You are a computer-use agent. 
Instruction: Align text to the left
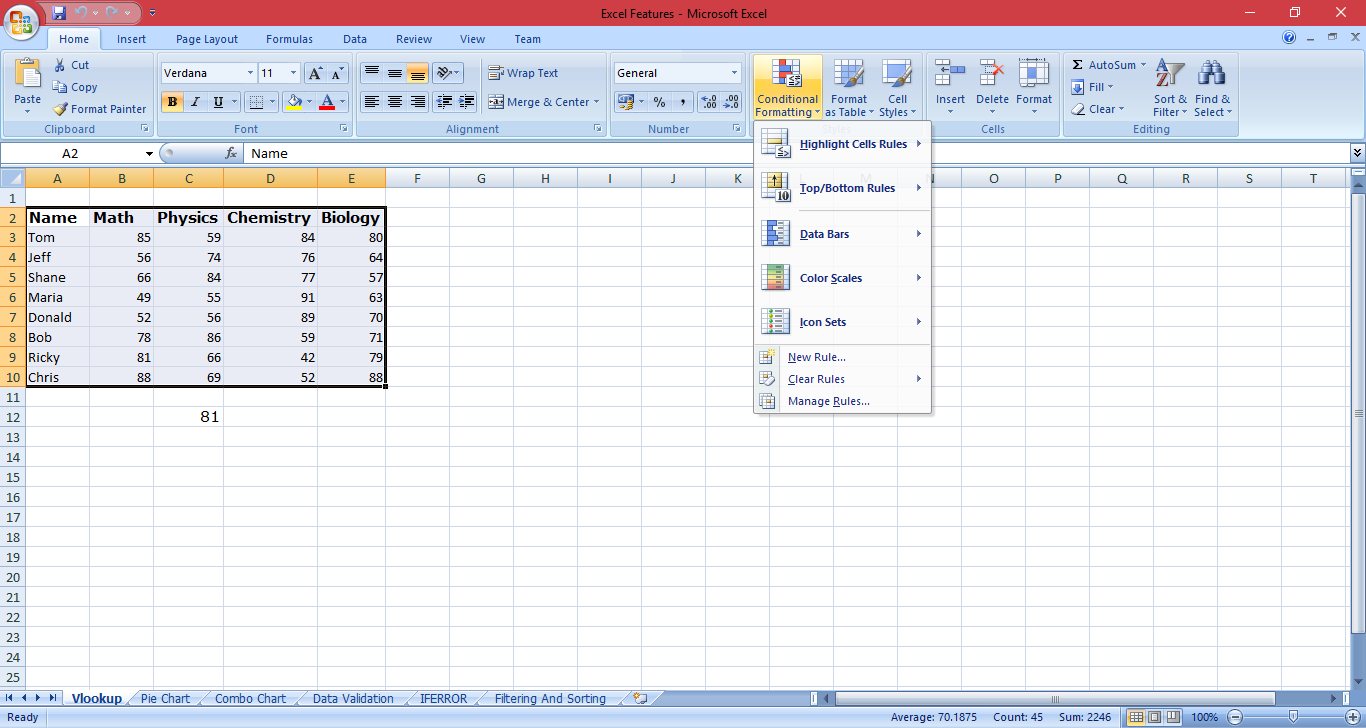[x=372, y=102]
